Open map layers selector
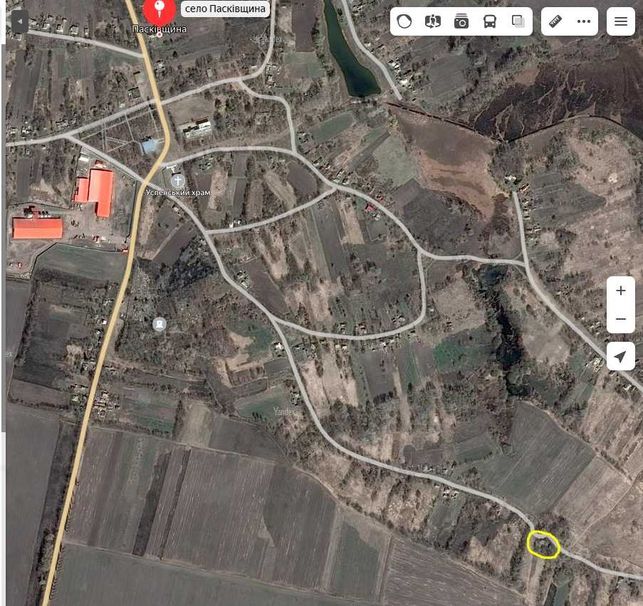The image size is (643, 606). [x=518, y=21]
